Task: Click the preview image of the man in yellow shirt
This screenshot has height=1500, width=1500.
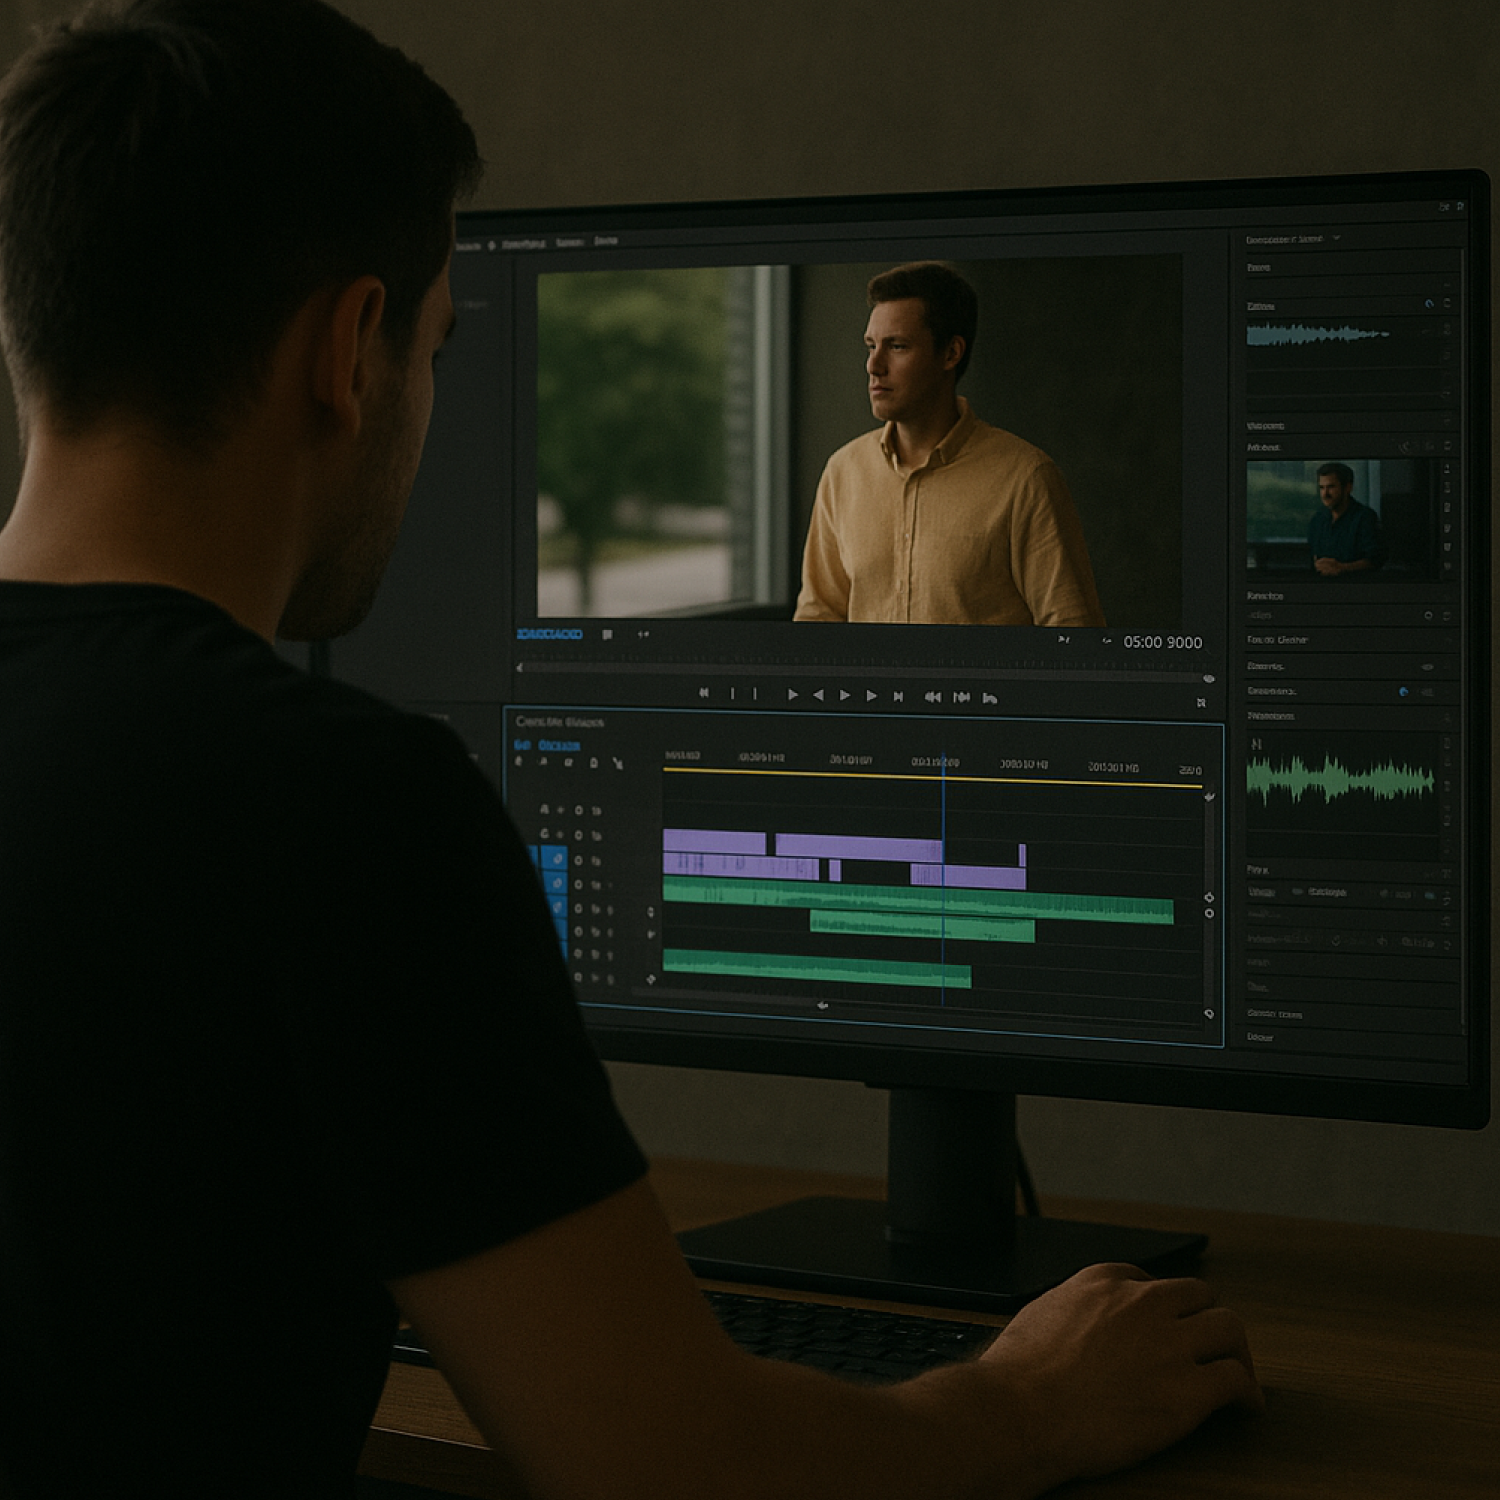Action: click(x=860, y=441)
